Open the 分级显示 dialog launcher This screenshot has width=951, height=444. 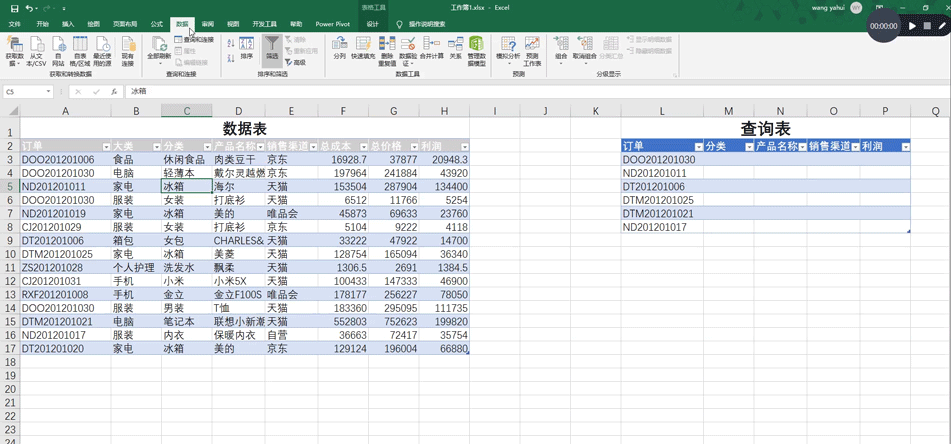pyautogui.click(x=675, y=75)
